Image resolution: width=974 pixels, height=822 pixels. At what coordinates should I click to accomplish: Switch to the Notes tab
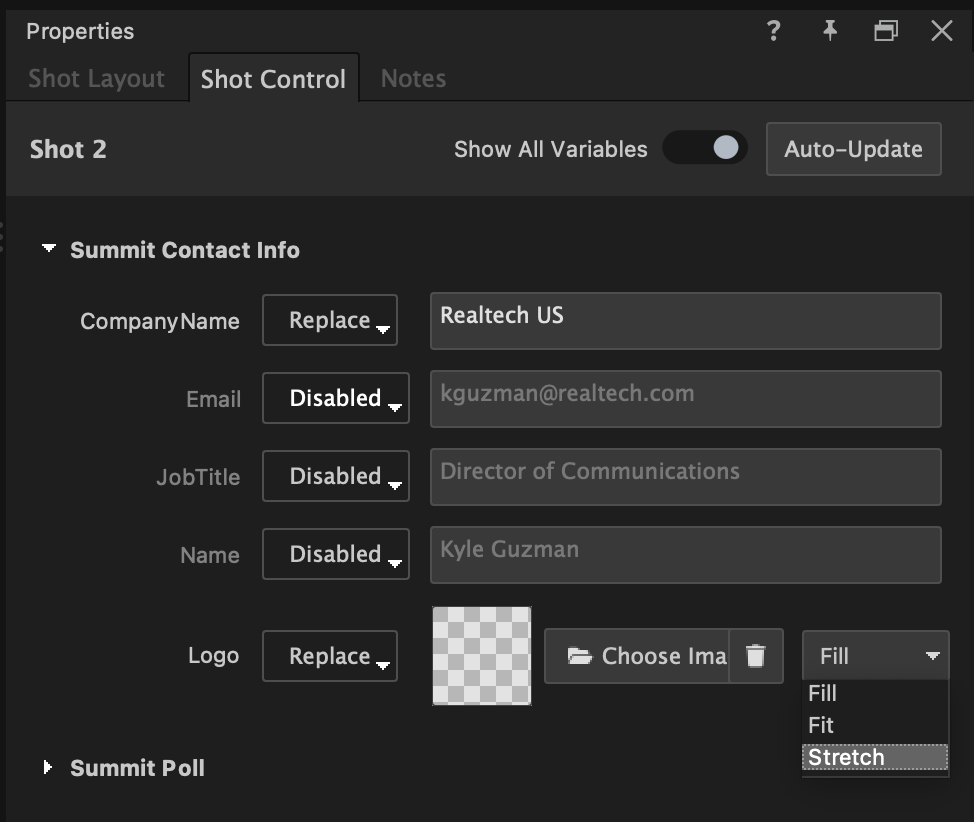pyautogui.click(x=412, y=78)
